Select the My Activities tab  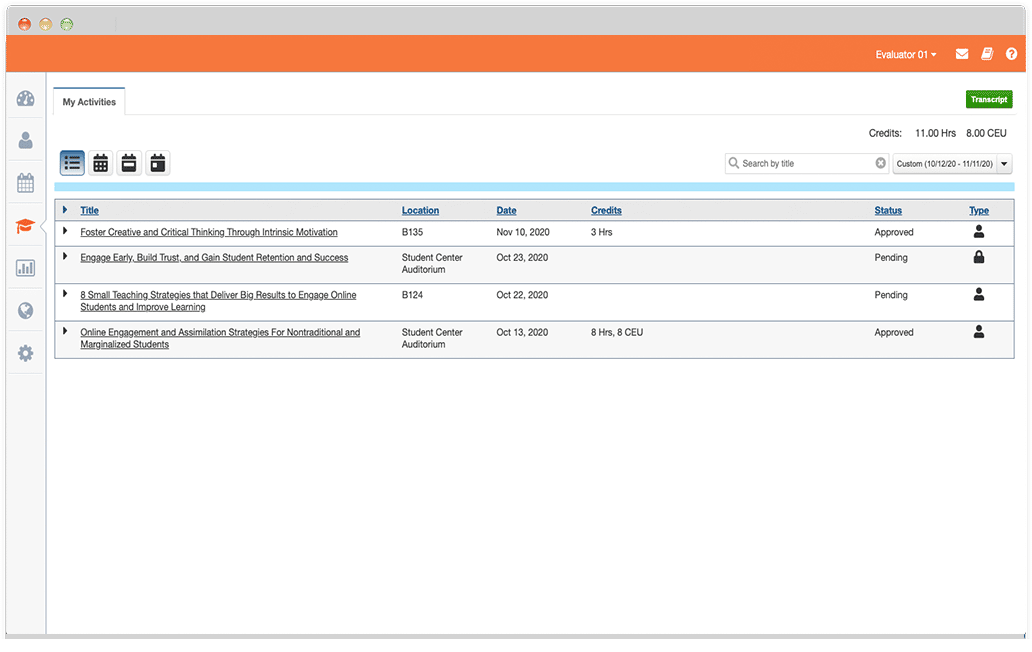[89, 102]
